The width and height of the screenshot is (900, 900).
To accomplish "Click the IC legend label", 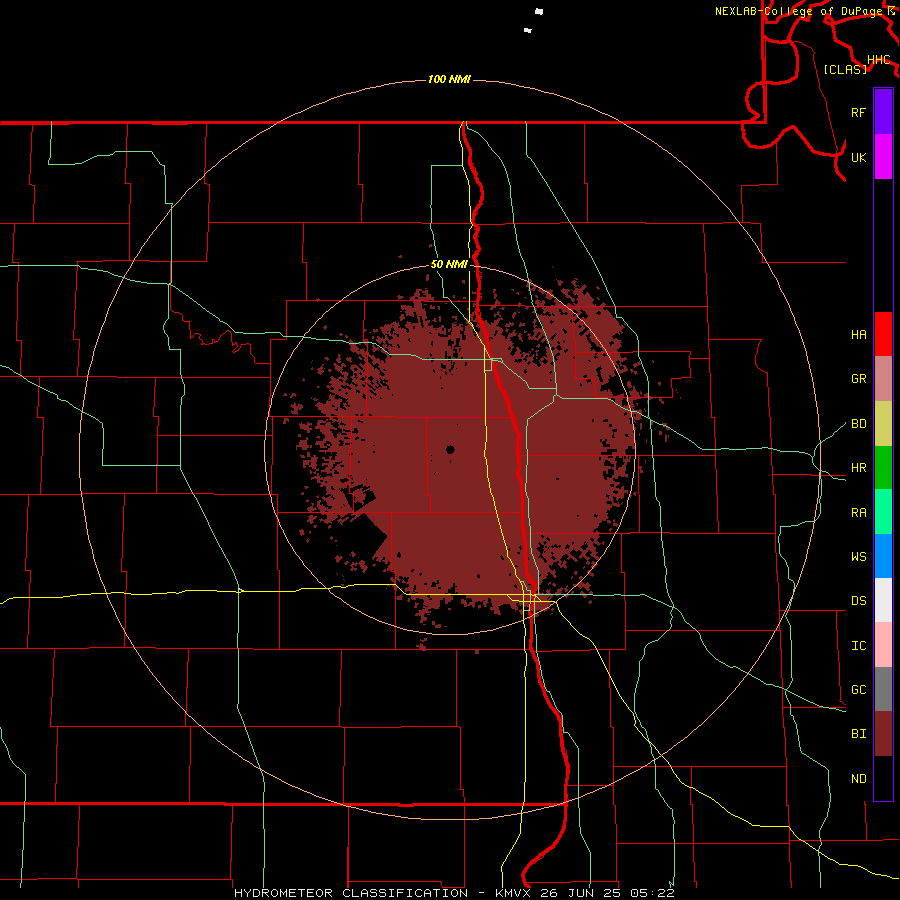I will coord(858,646).
